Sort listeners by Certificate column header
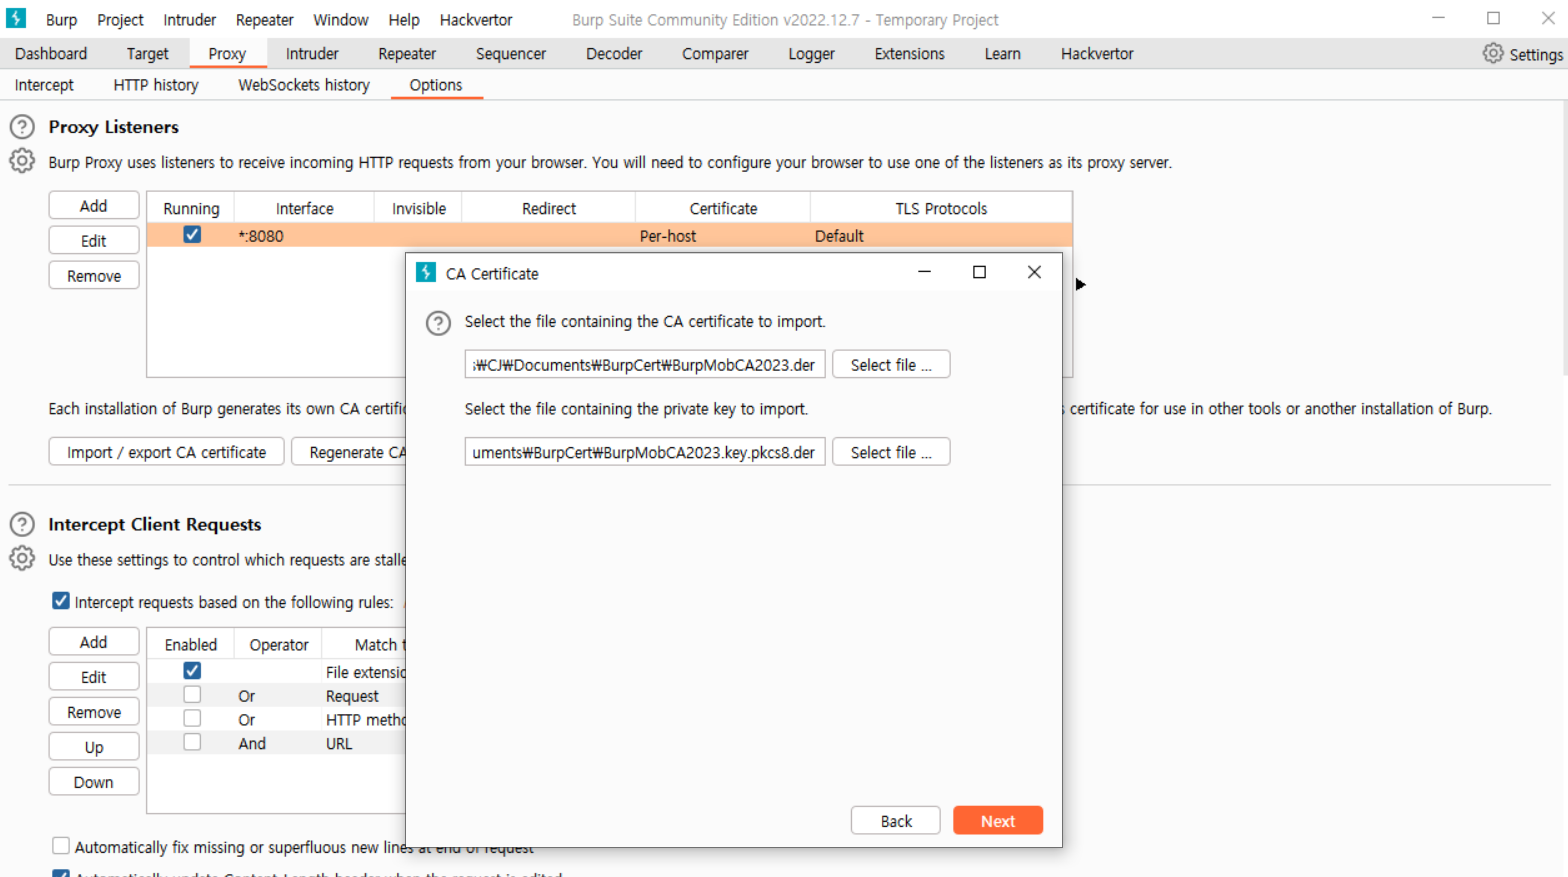 [x=723, y=208]
